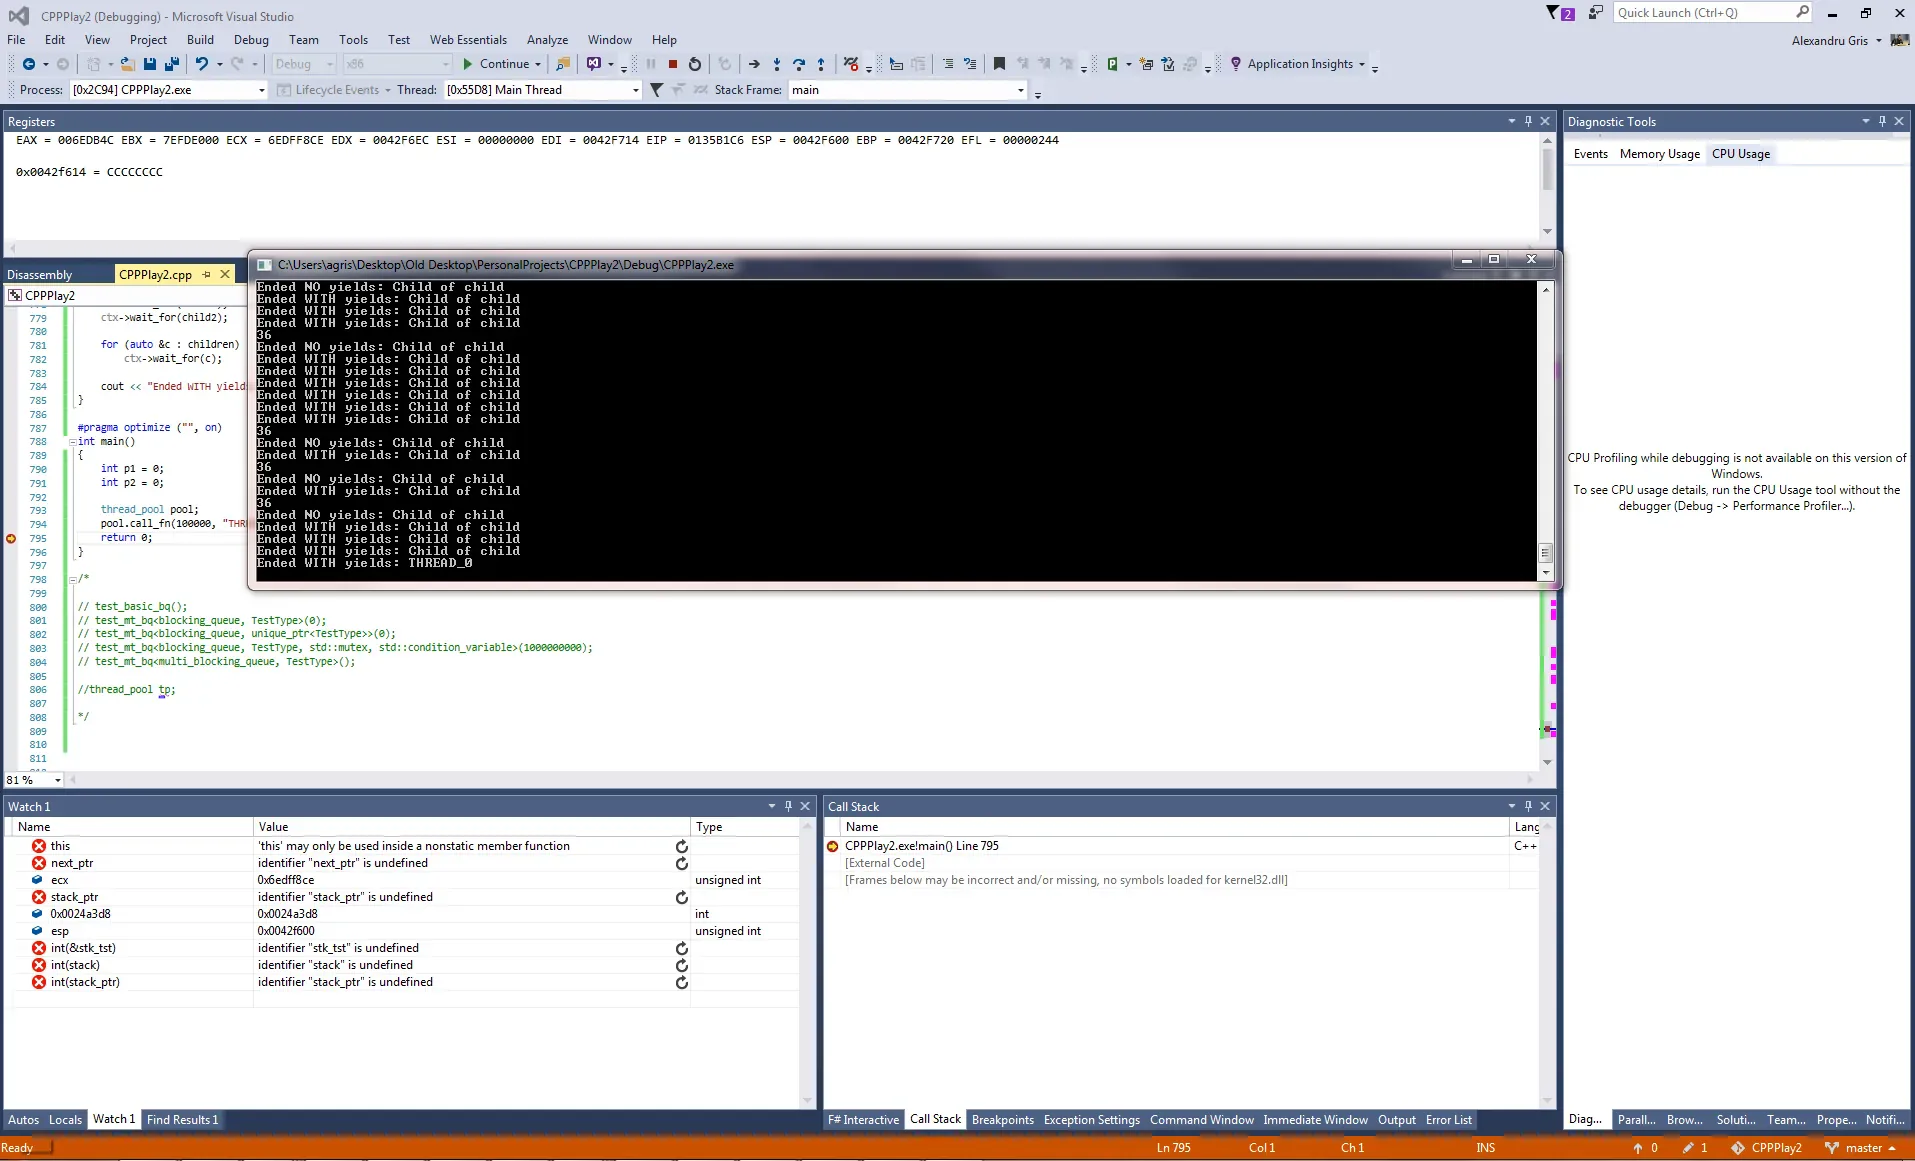Toggle breakpoint glyph on line 795
The width and height of the screenshot is (1915, 1161).
(11, 539)
